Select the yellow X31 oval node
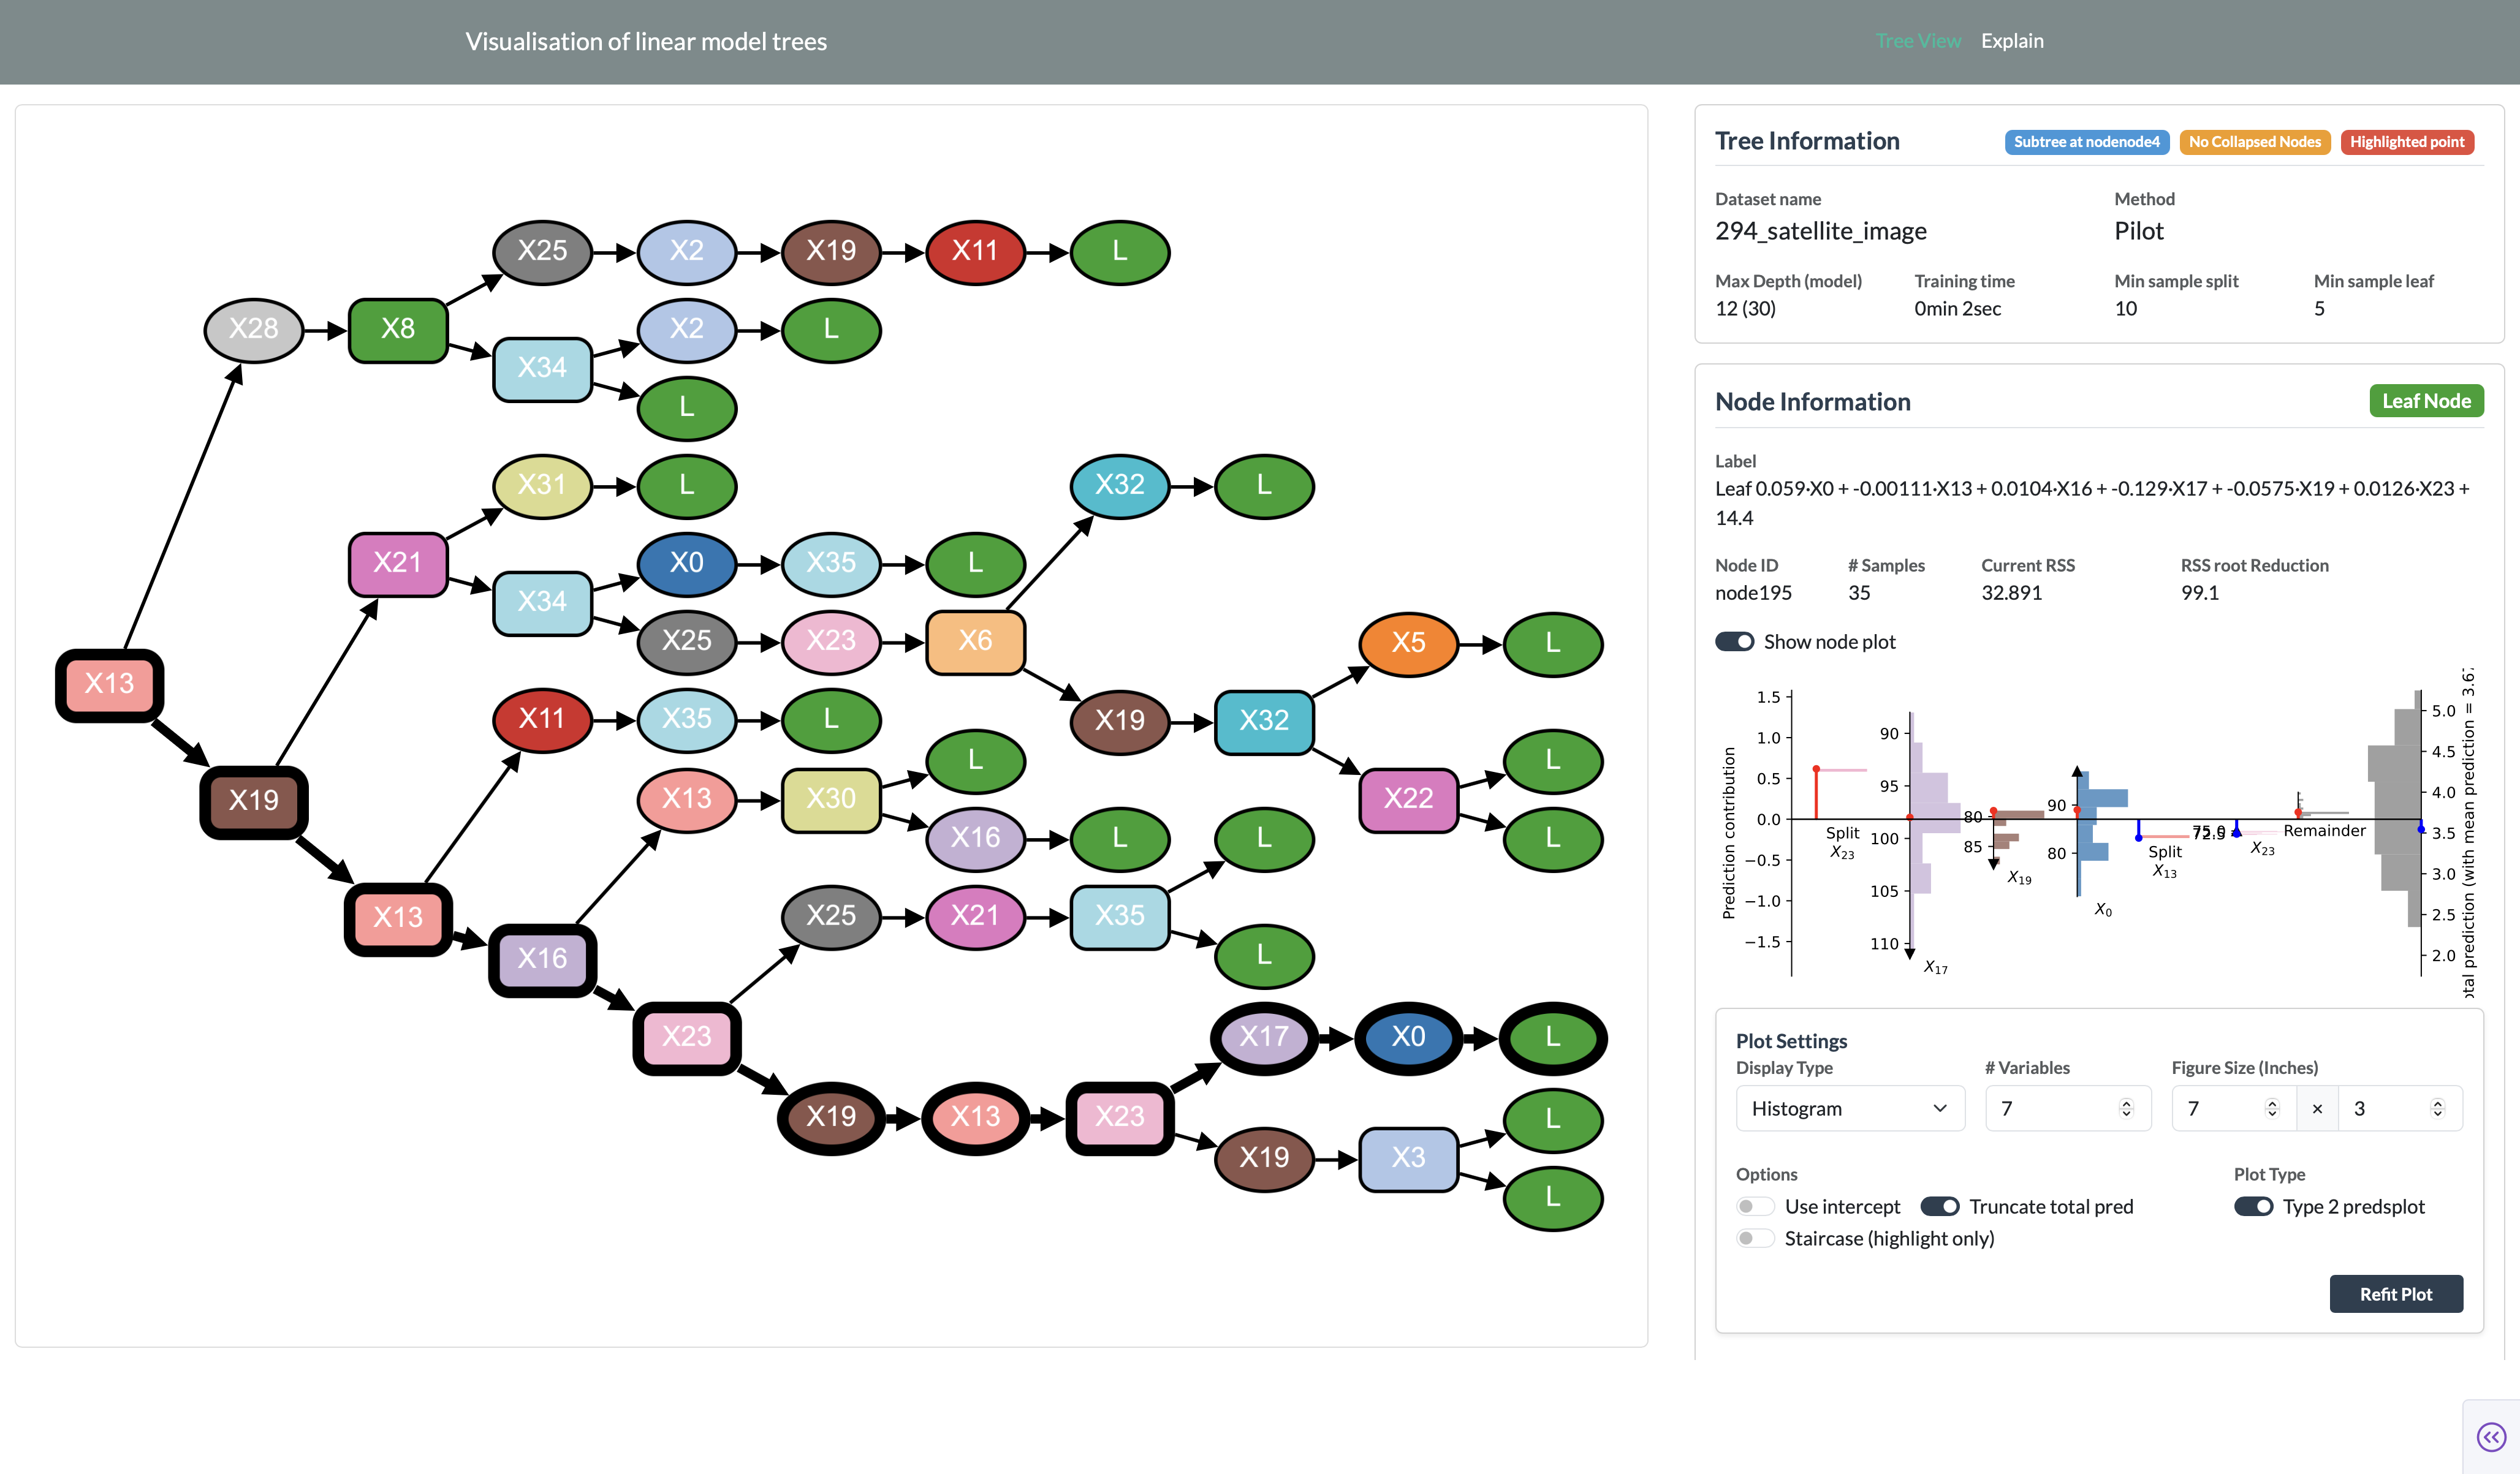The width and height of the screenshot is (2520, 1474). [542, 486]
